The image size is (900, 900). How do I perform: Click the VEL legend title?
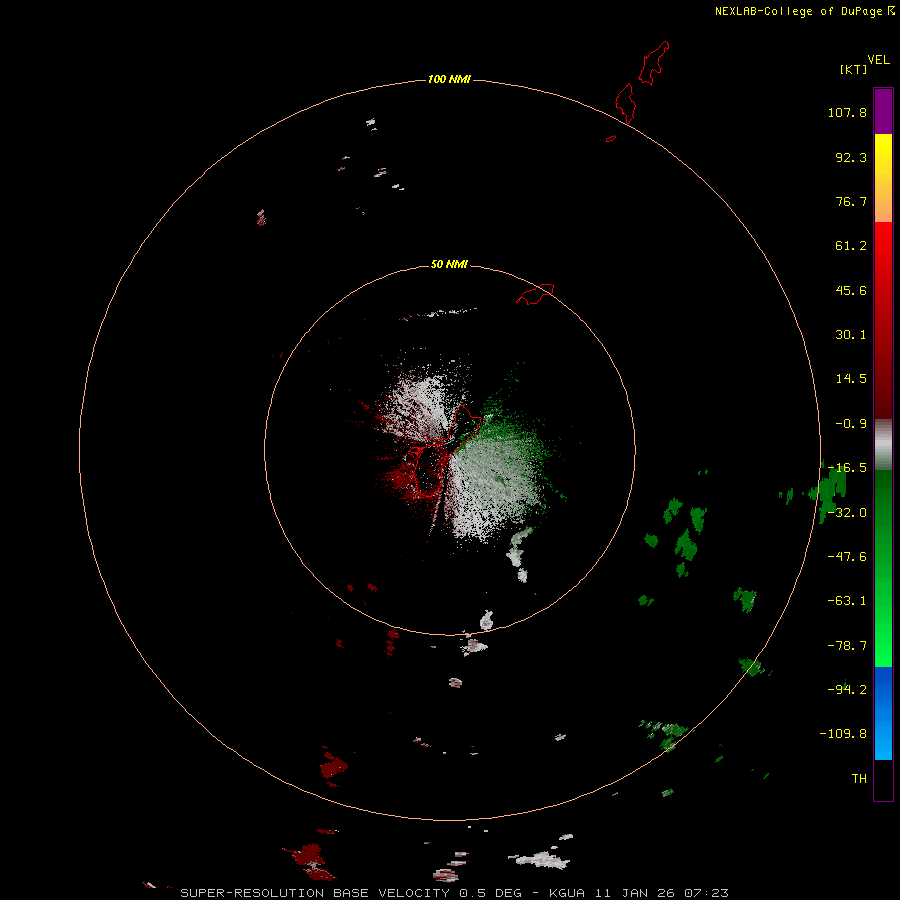pyautogui.click(x=878, y=60)
